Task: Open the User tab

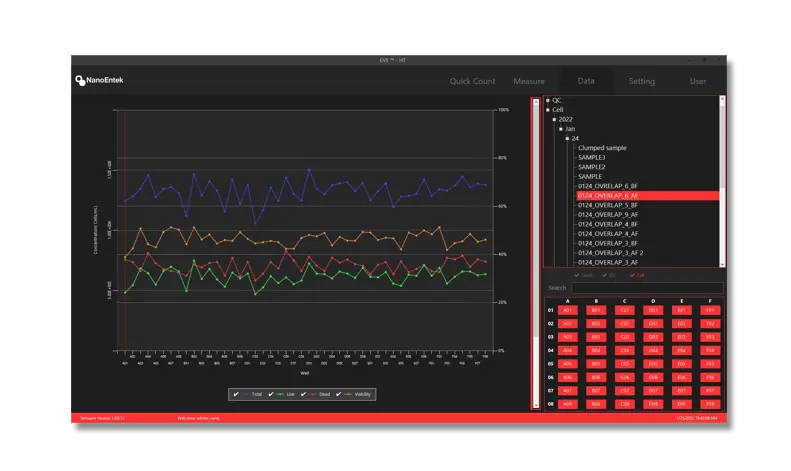Action: 698,81
